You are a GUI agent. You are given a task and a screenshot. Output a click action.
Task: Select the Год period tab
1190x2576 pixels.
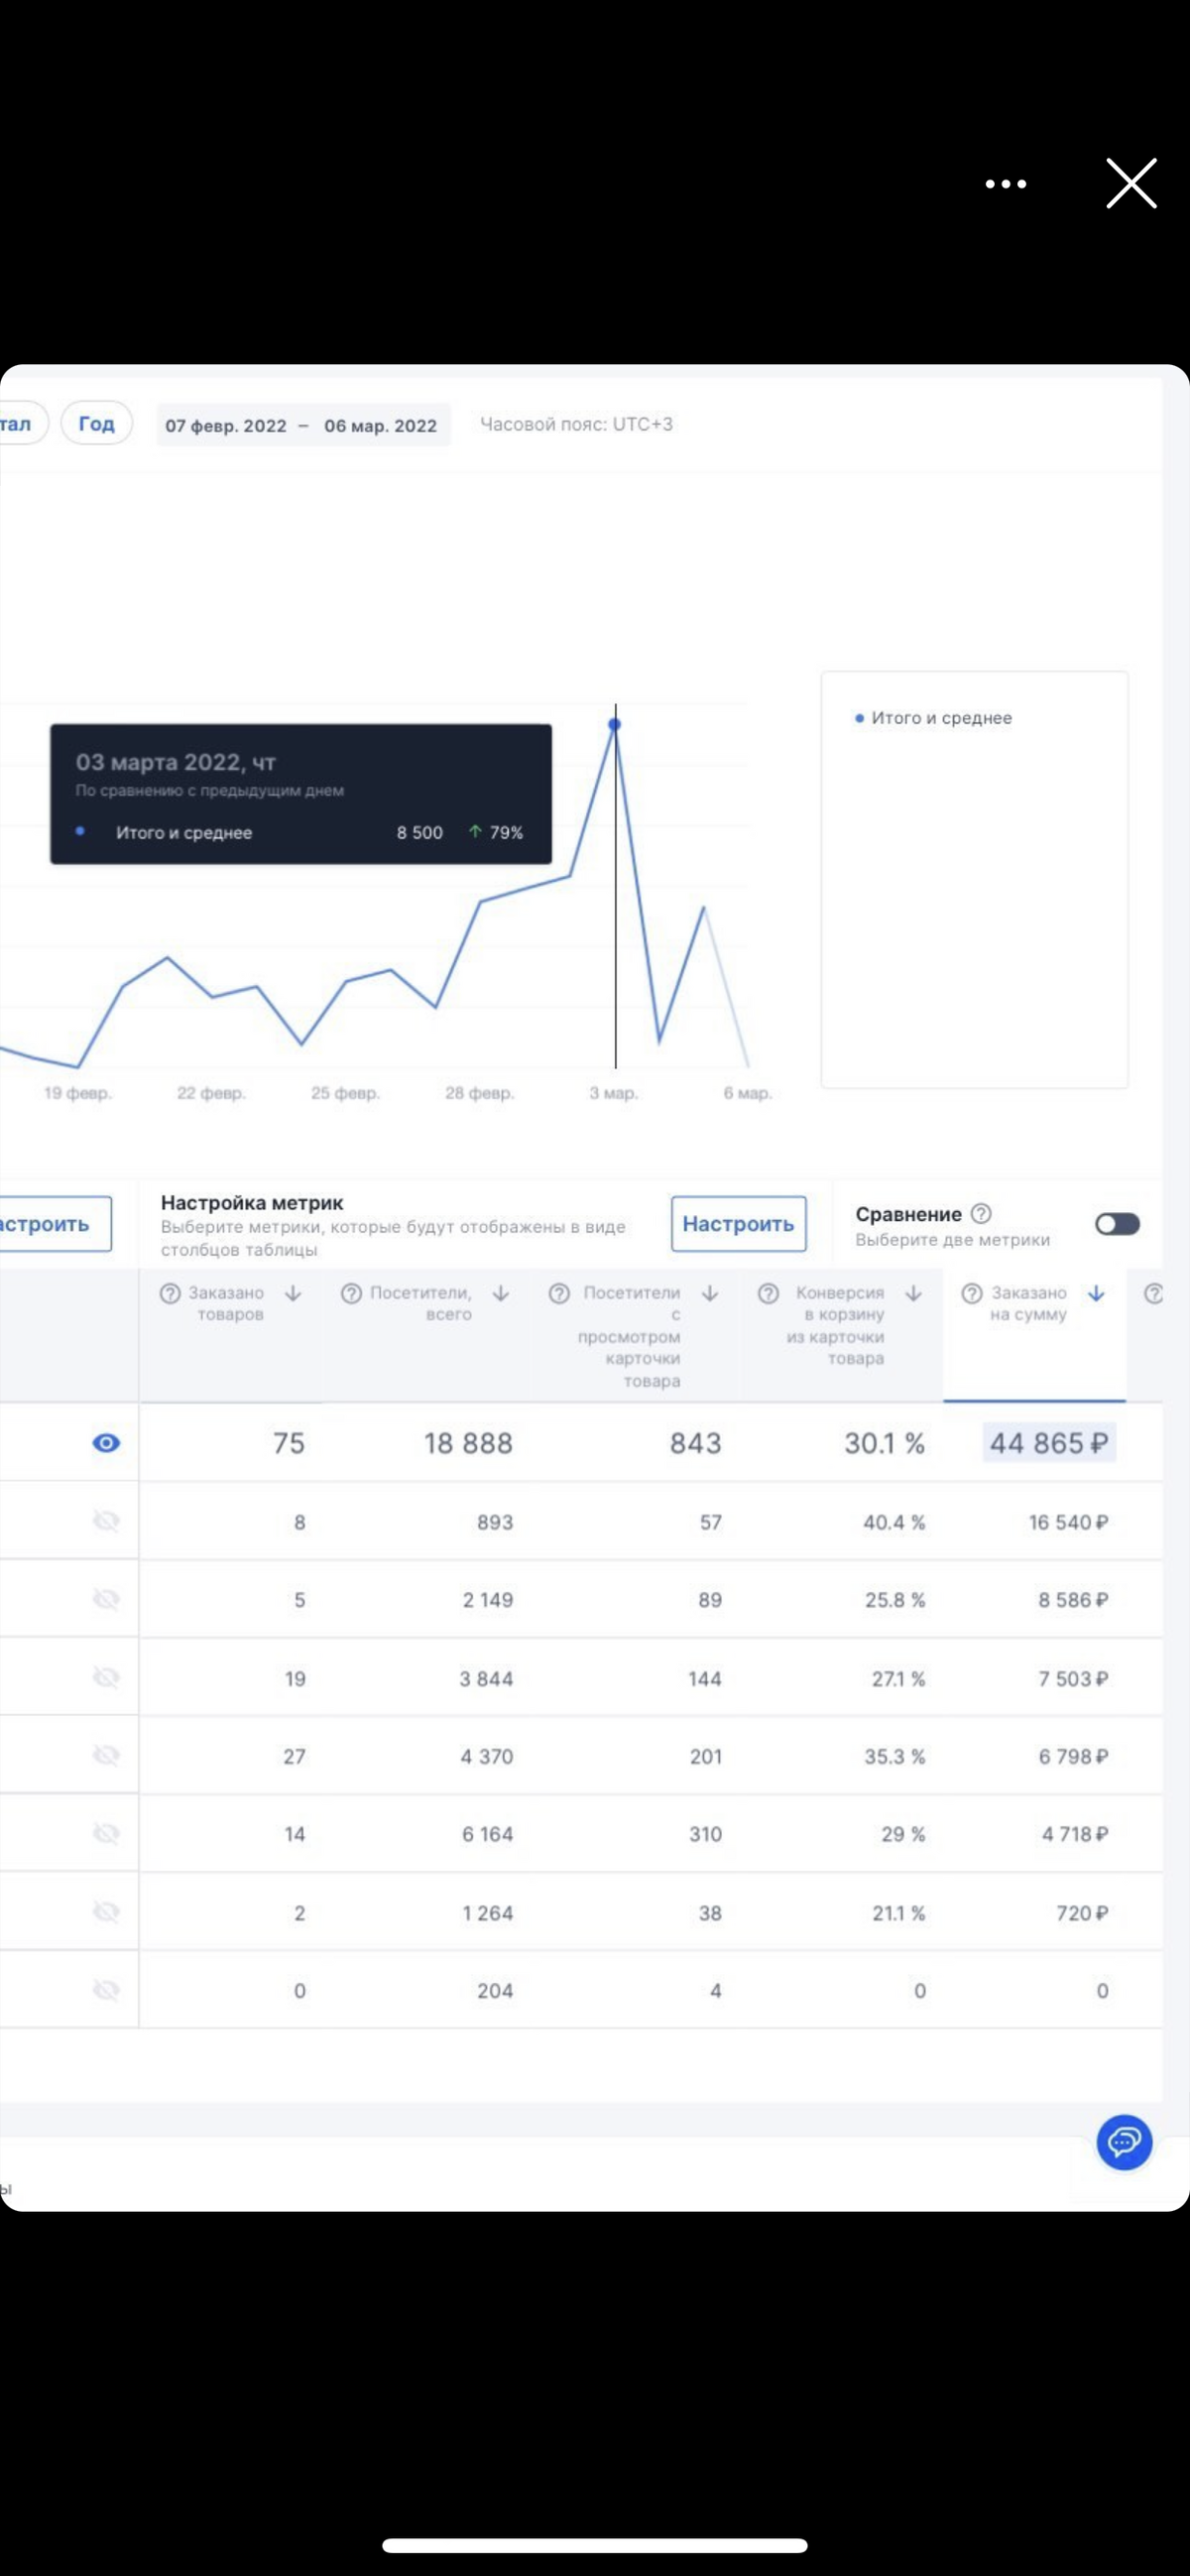coord(97,423)
